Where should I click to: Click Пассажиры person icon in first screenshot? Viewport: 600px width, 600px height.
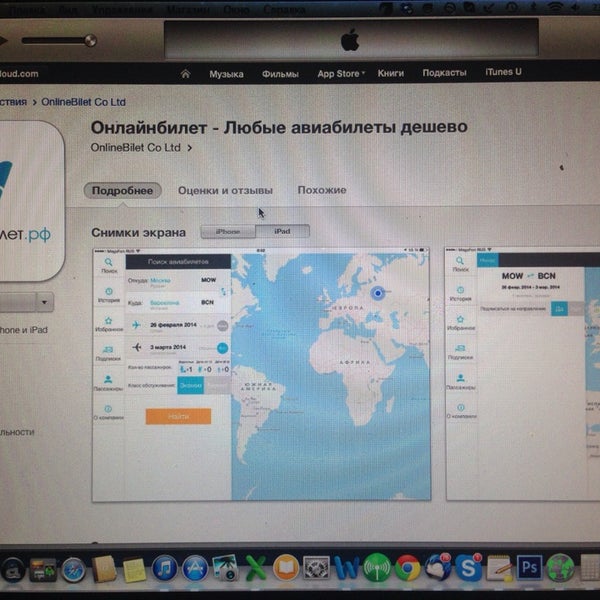point(108,379)
